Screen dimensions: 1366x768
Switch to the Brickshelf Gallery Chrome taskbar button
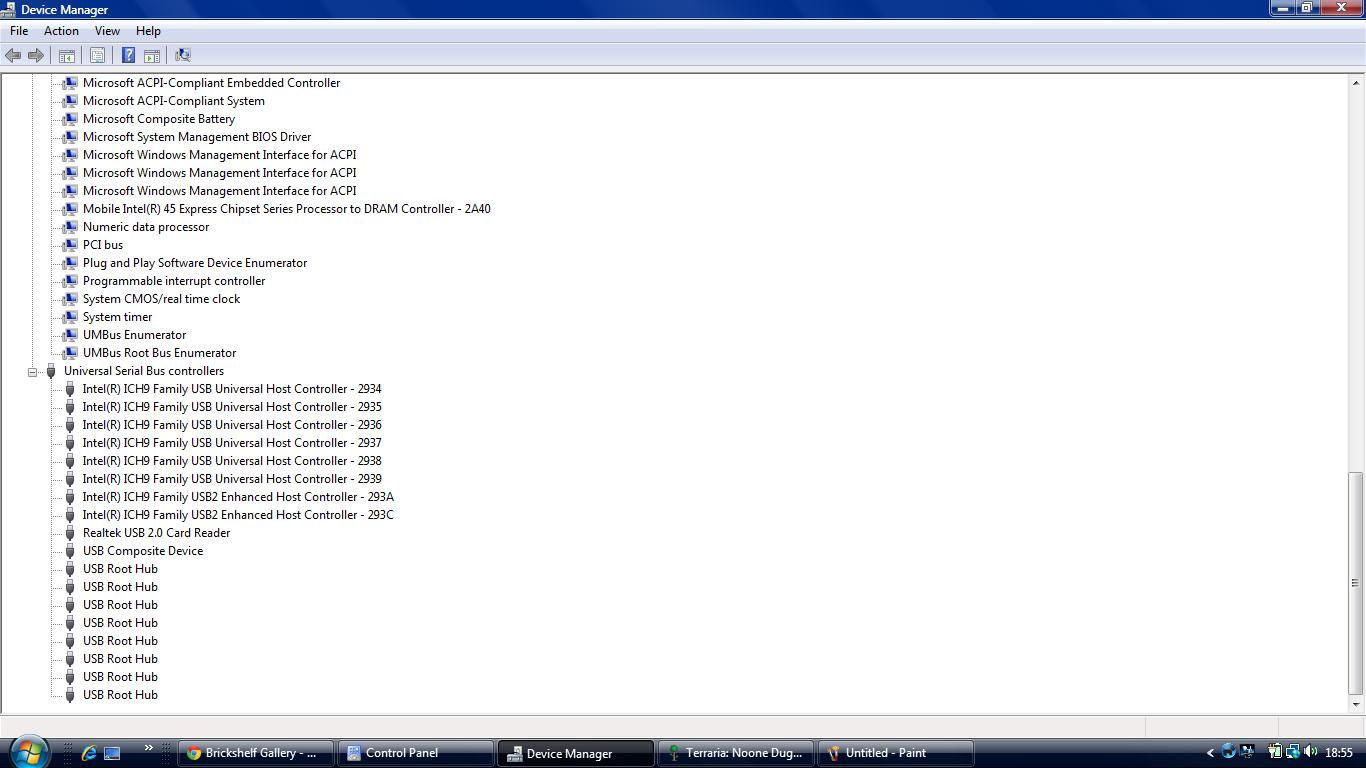pos(257,753)
